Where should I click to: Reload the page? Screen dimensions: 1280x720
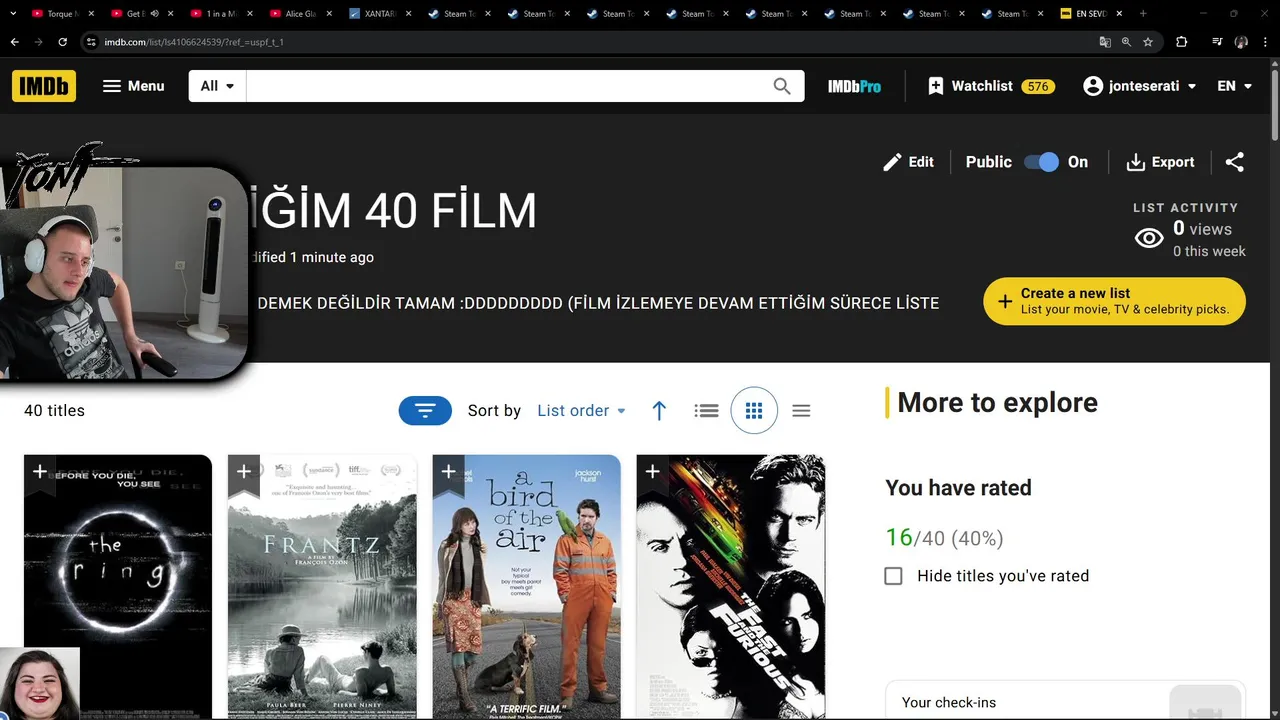point(62,42)
